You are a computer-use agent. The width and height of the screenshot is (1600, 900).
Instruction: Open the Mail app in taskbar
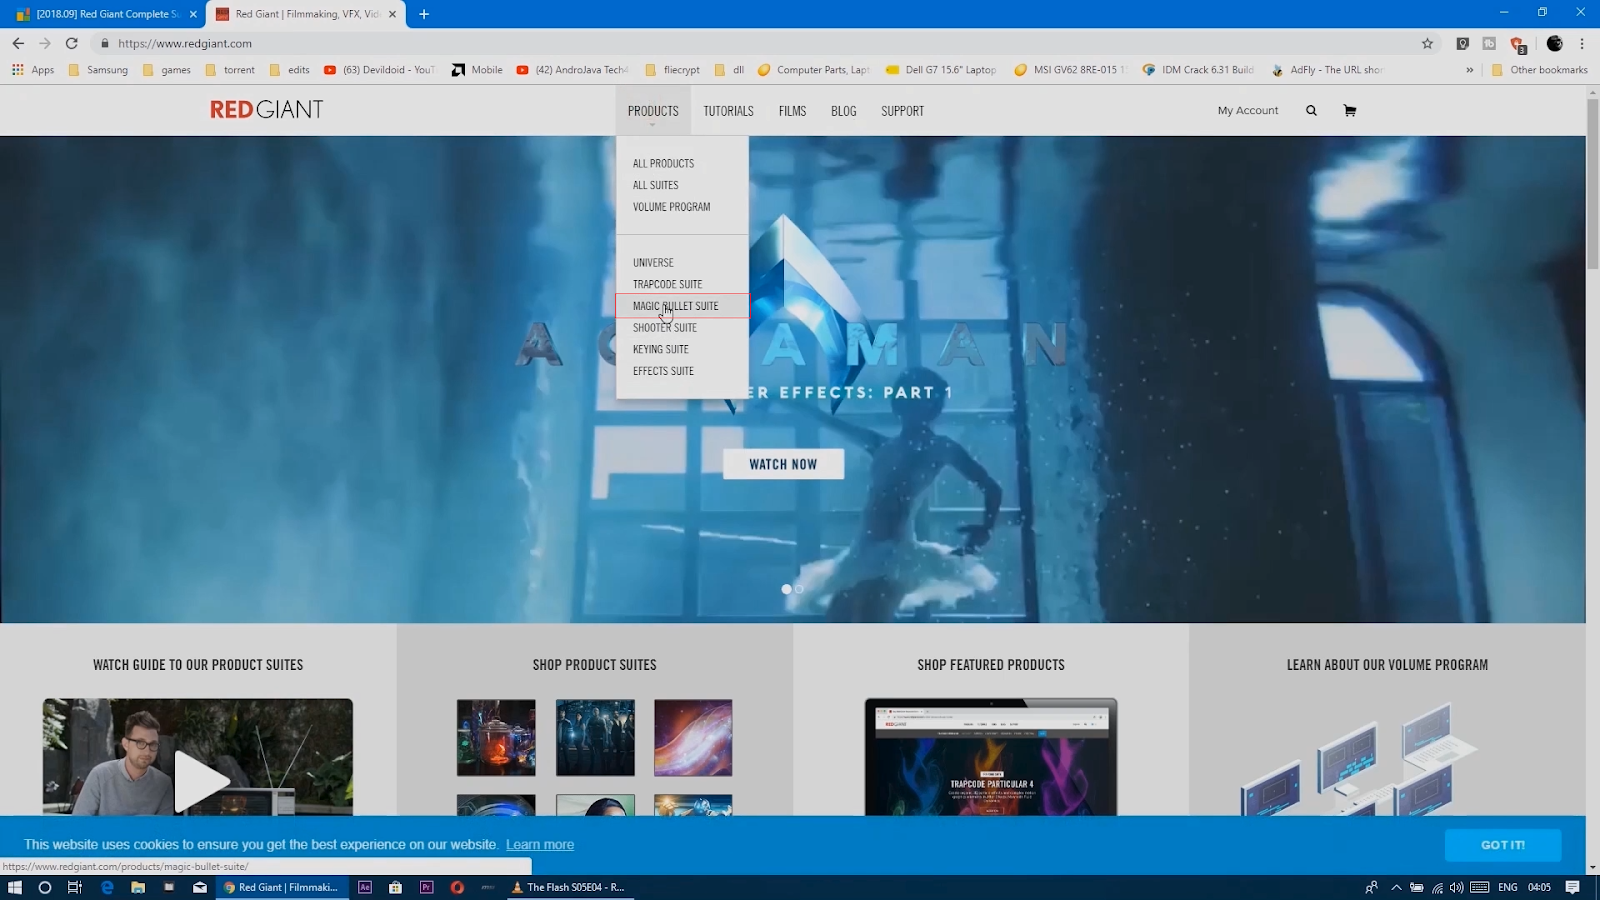pos(200,887)
